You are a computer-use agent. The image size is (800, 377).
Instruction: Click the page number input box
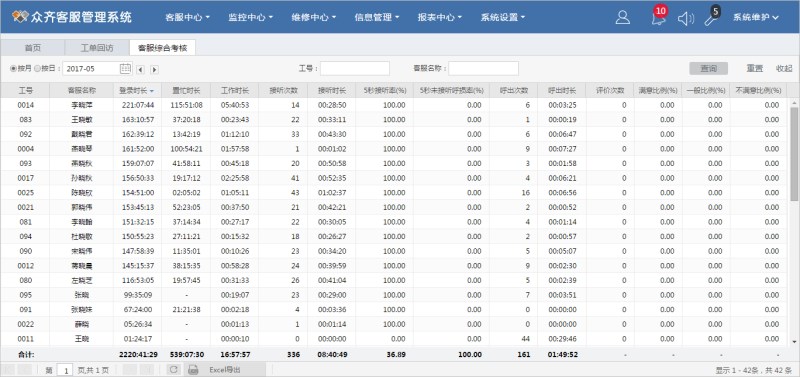click(x=65, y=370)
